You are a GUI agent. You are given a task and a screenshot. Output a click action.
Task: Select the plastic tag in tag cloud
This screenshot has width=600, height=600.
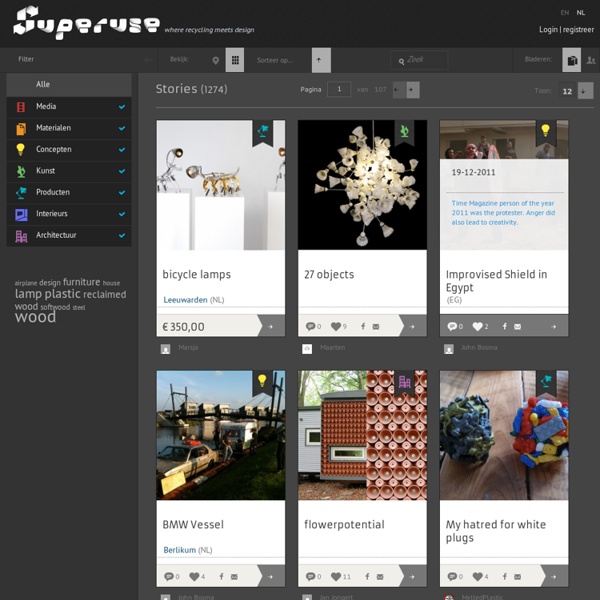click(62, 294)
